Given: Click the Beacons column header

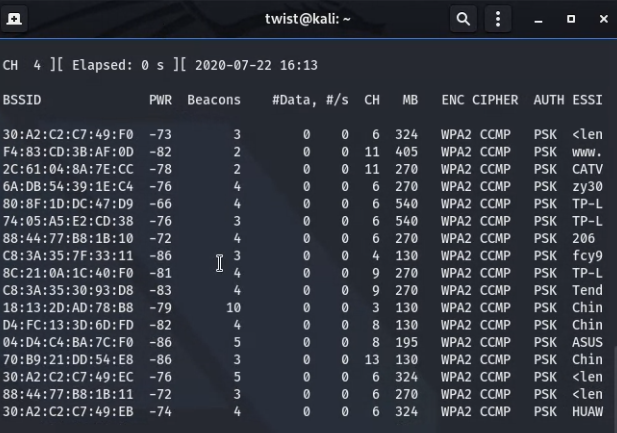Looking at the screenshot, I should (214, 100).
